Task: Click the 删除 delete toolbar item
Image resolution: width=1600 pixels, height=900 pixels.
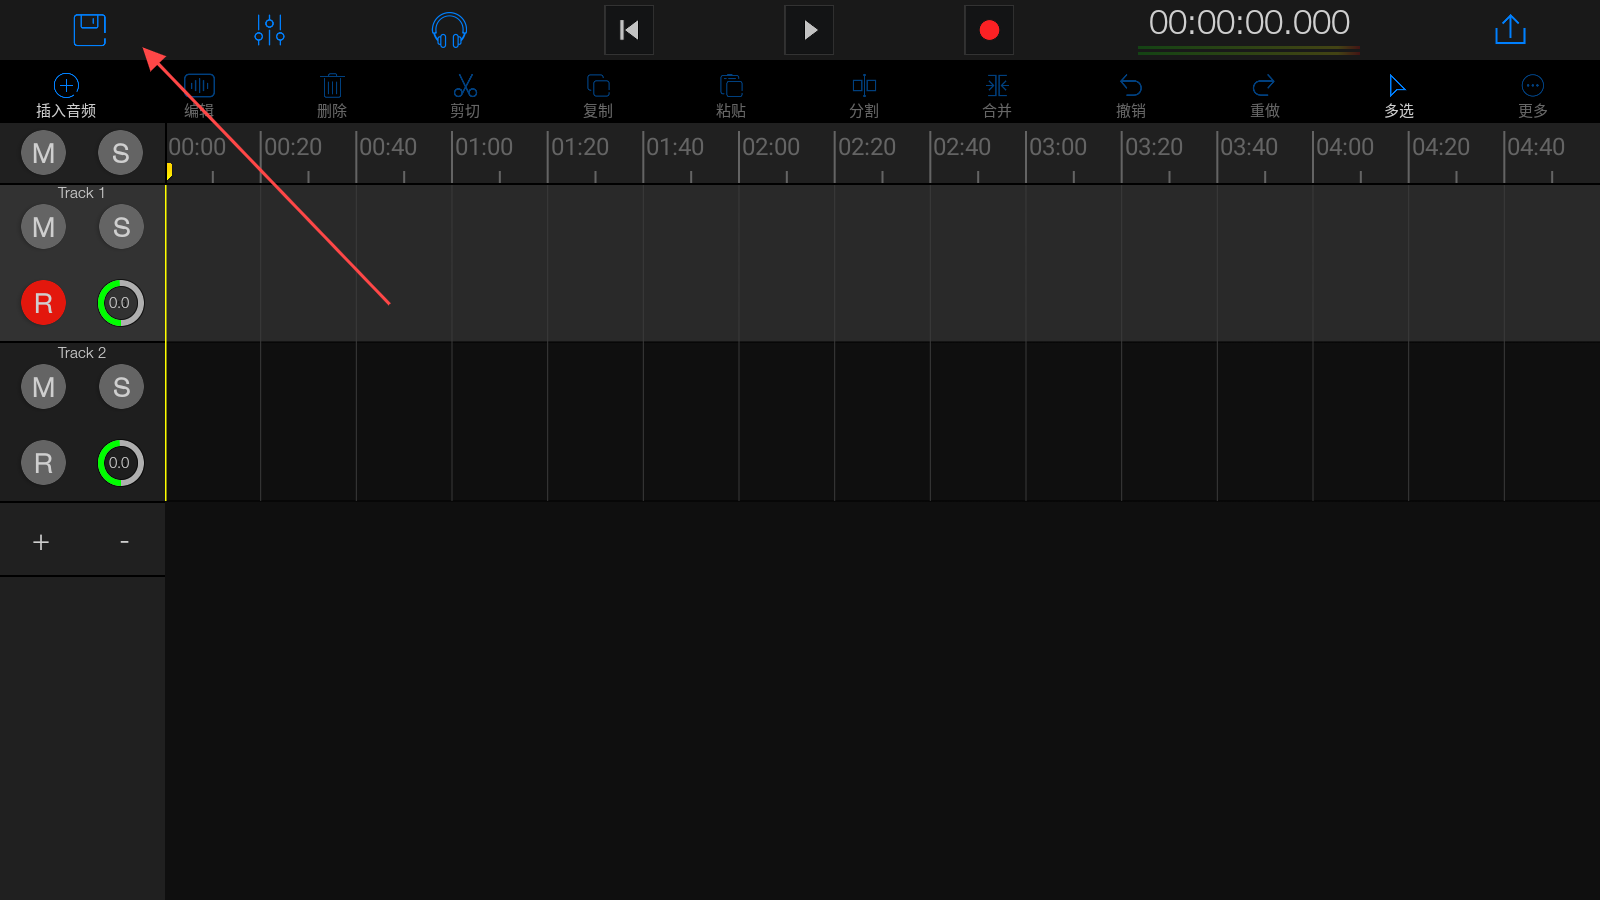Action: coord(332,95)
